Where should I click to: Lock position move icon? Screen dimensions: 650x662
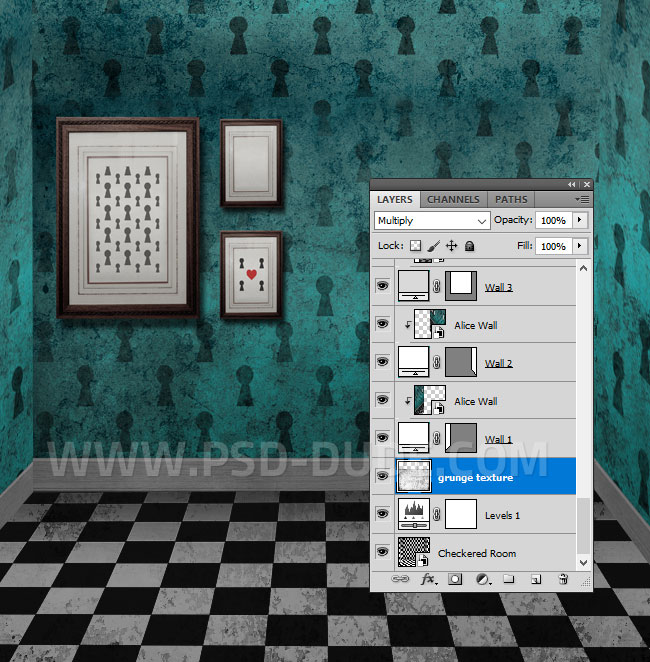tap(452, 246)
